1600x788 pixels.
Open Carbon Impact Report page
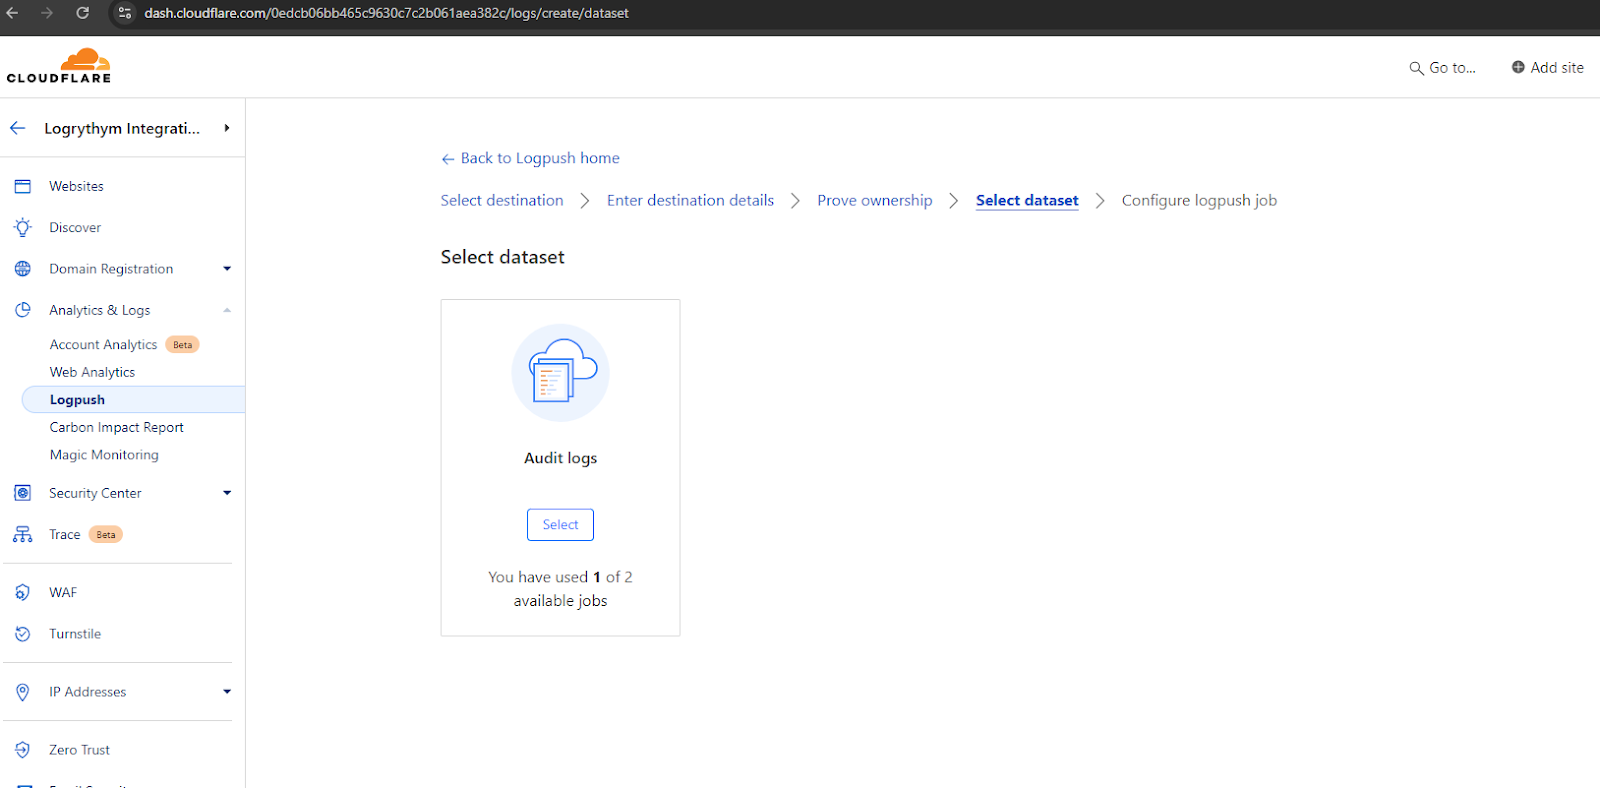116,427
